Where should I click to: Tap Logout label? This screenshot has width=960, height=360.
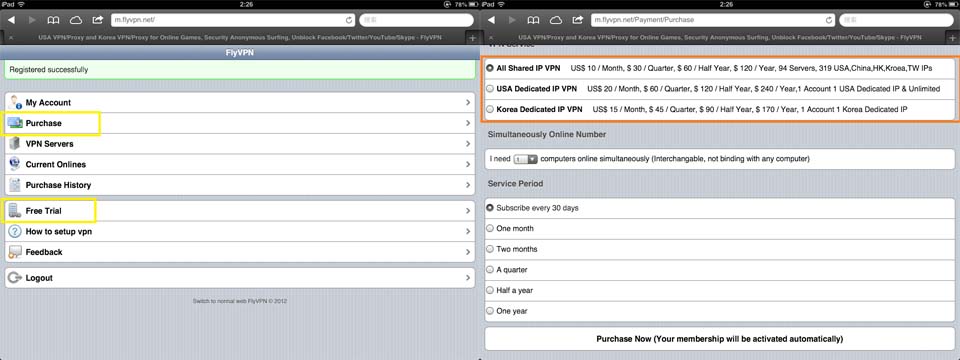pyautogui.click(x=39, y=278)
